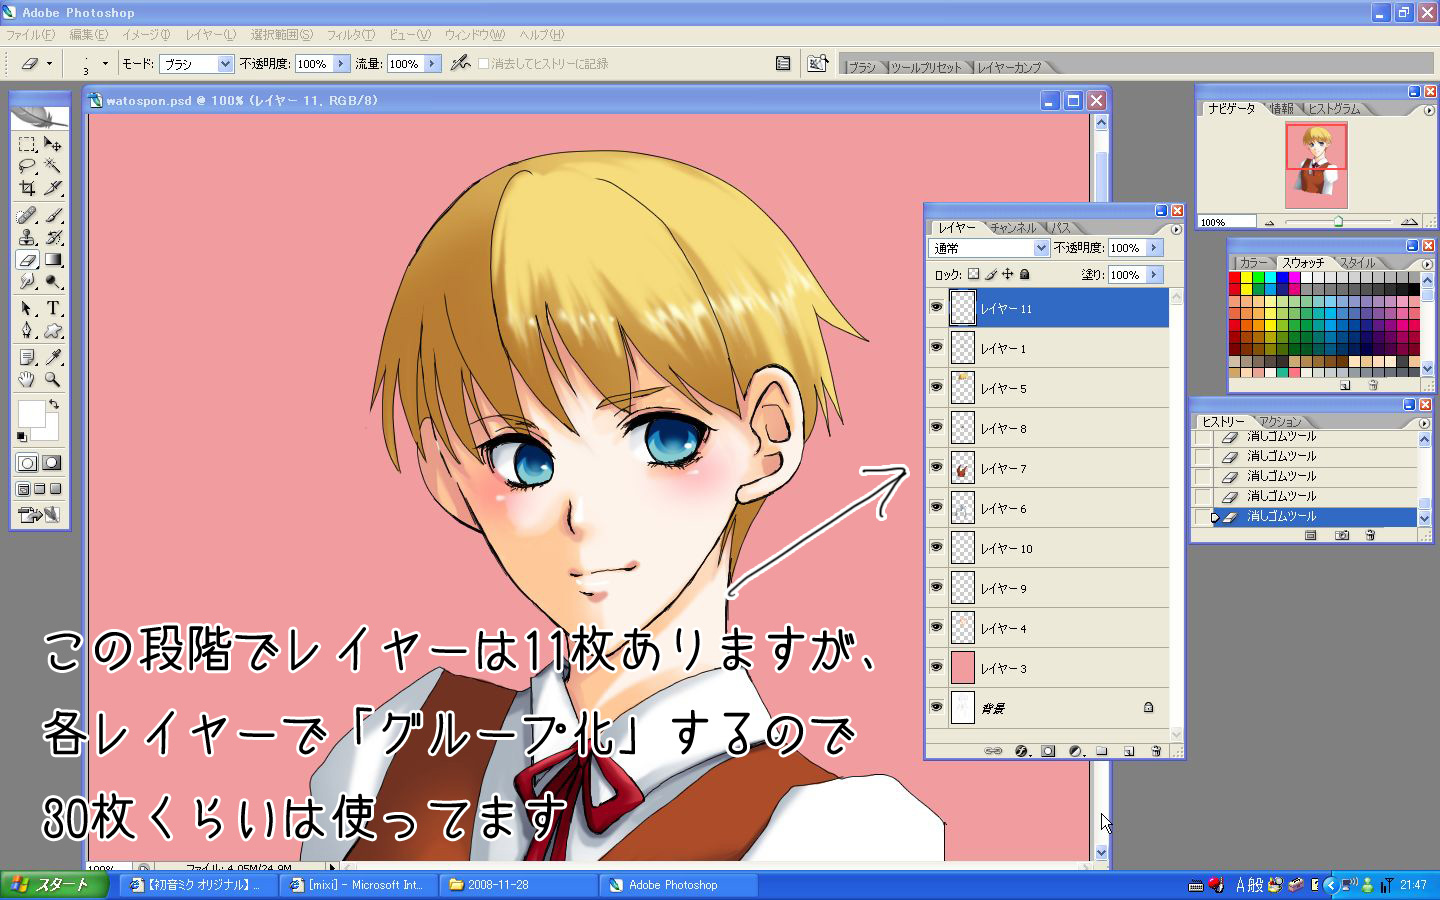Hide レイヤー 1 visibility eye
The image size is (1440, 900).
click(x=936, y=347)
